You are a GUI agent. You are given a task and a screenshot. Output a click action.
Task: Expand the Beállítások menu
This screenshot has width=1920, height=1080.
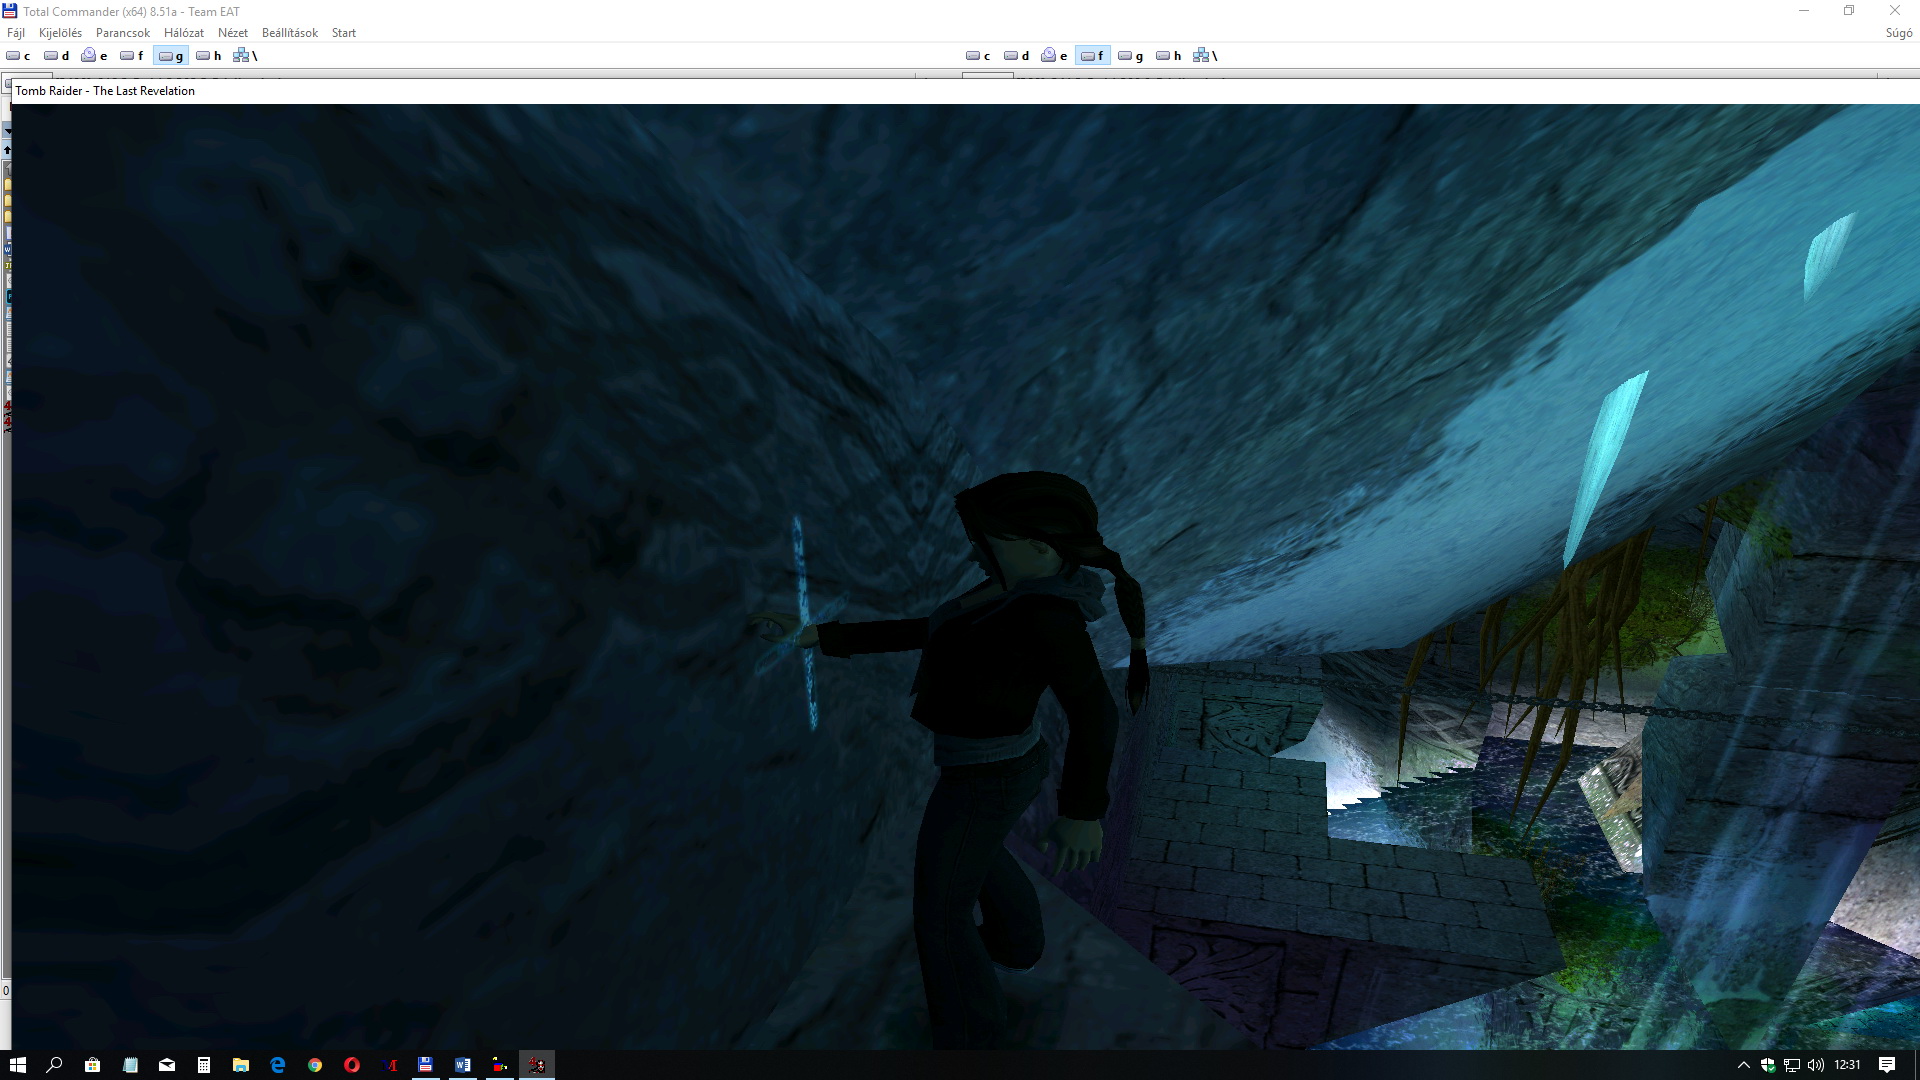tap(289, 33)
